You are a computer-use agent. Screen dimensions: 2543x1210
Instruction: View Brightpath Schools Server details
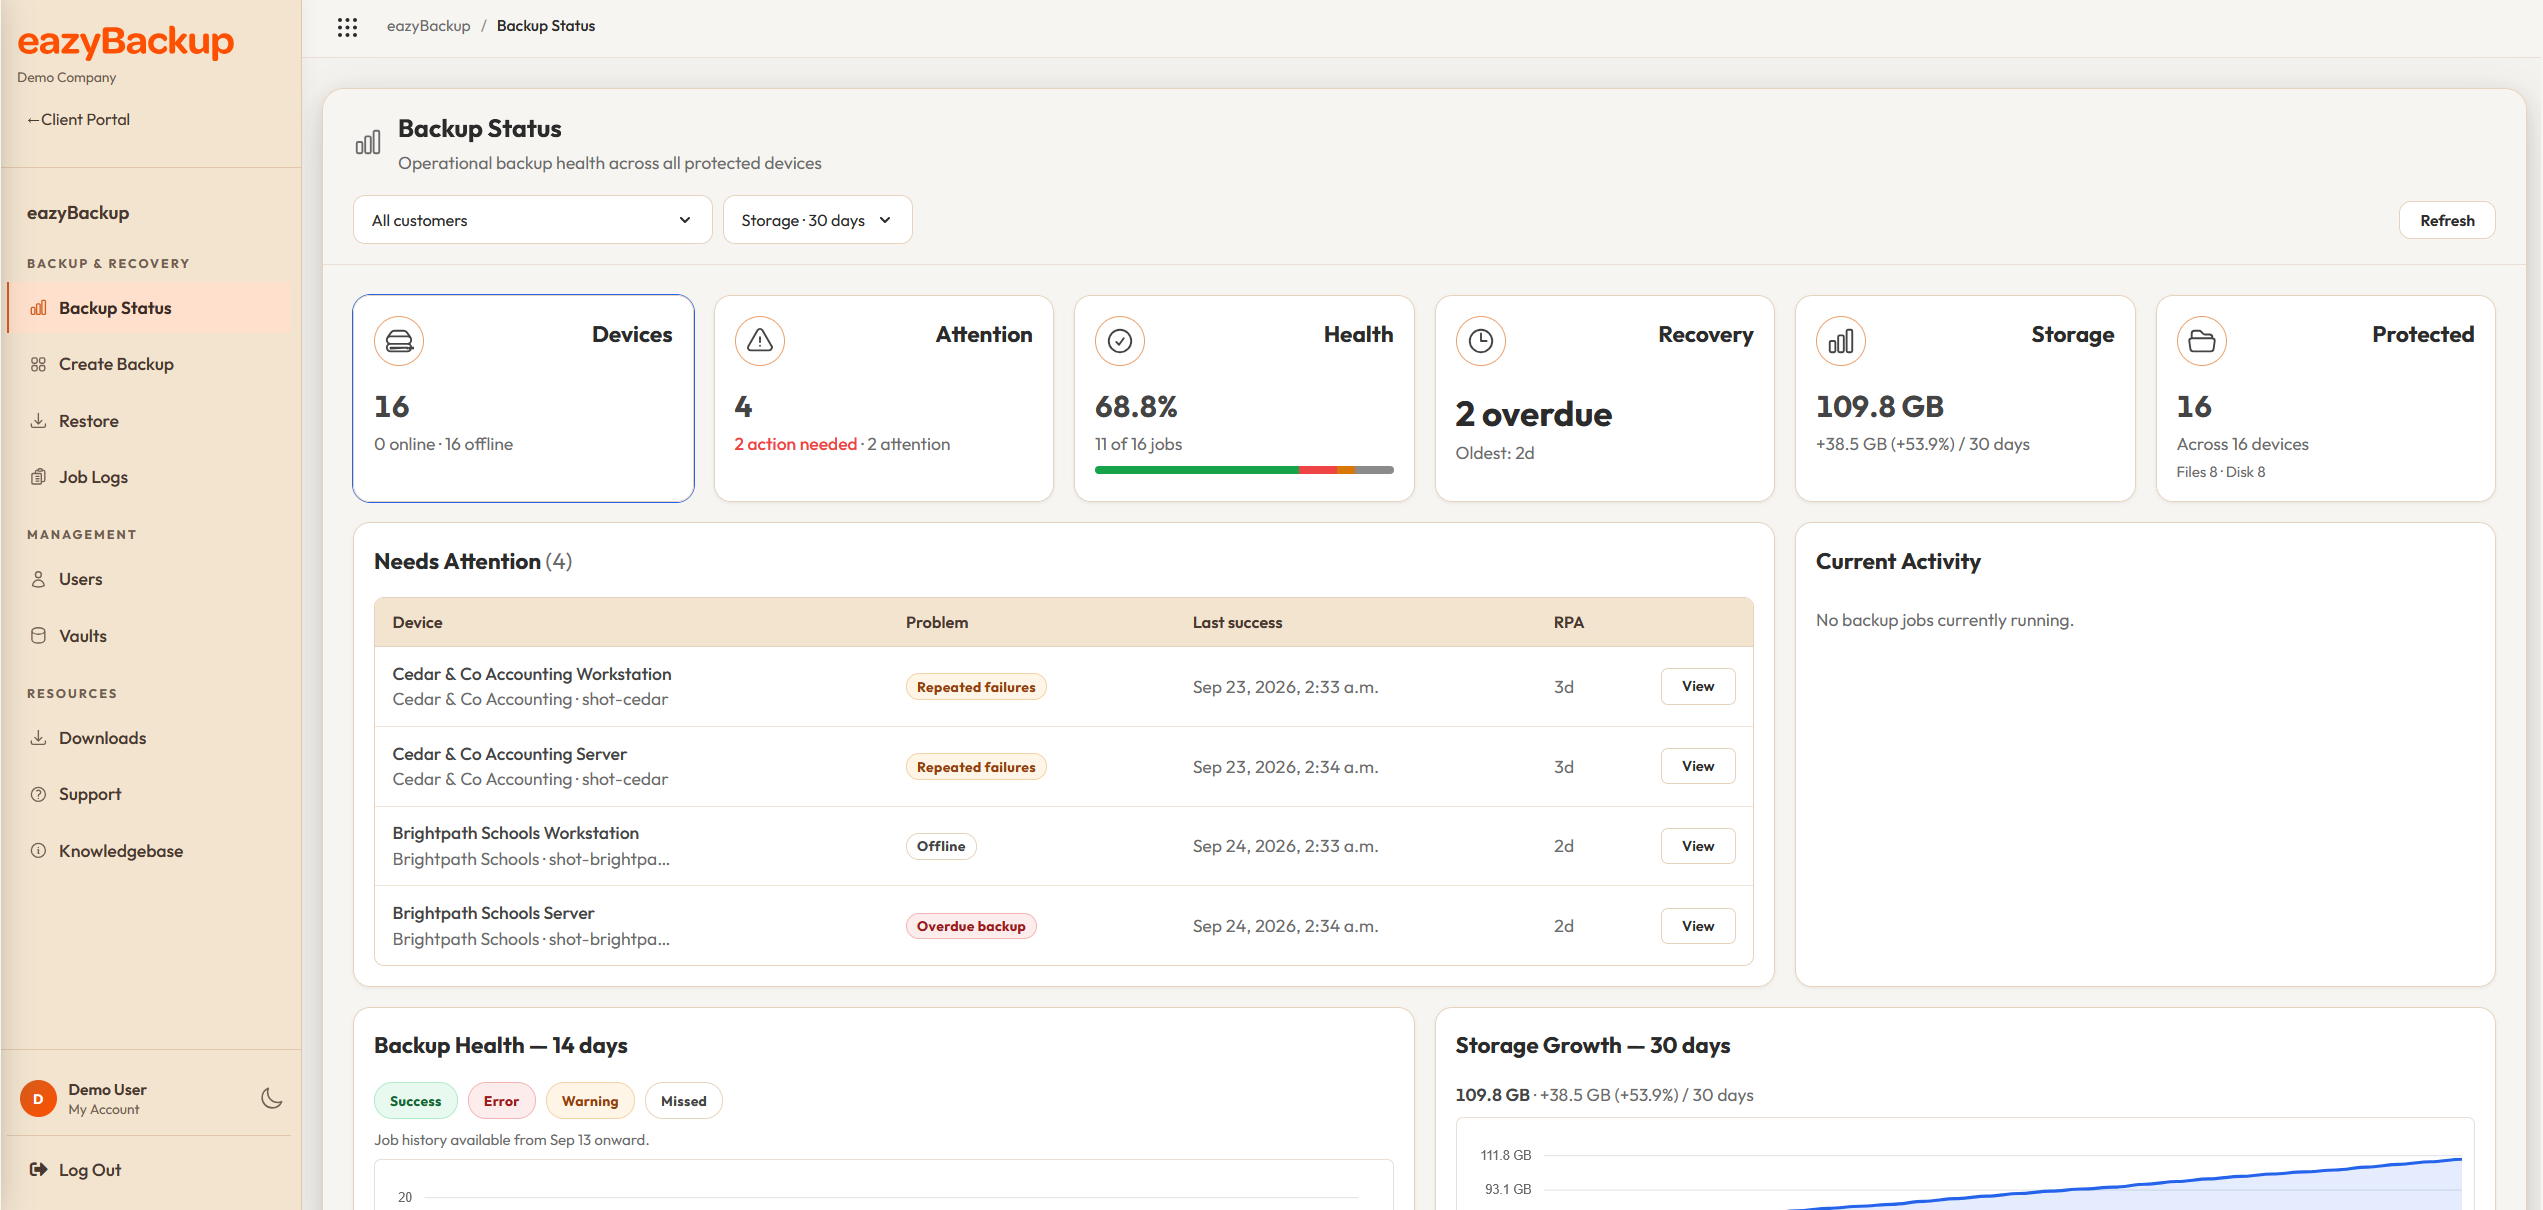1697,926
